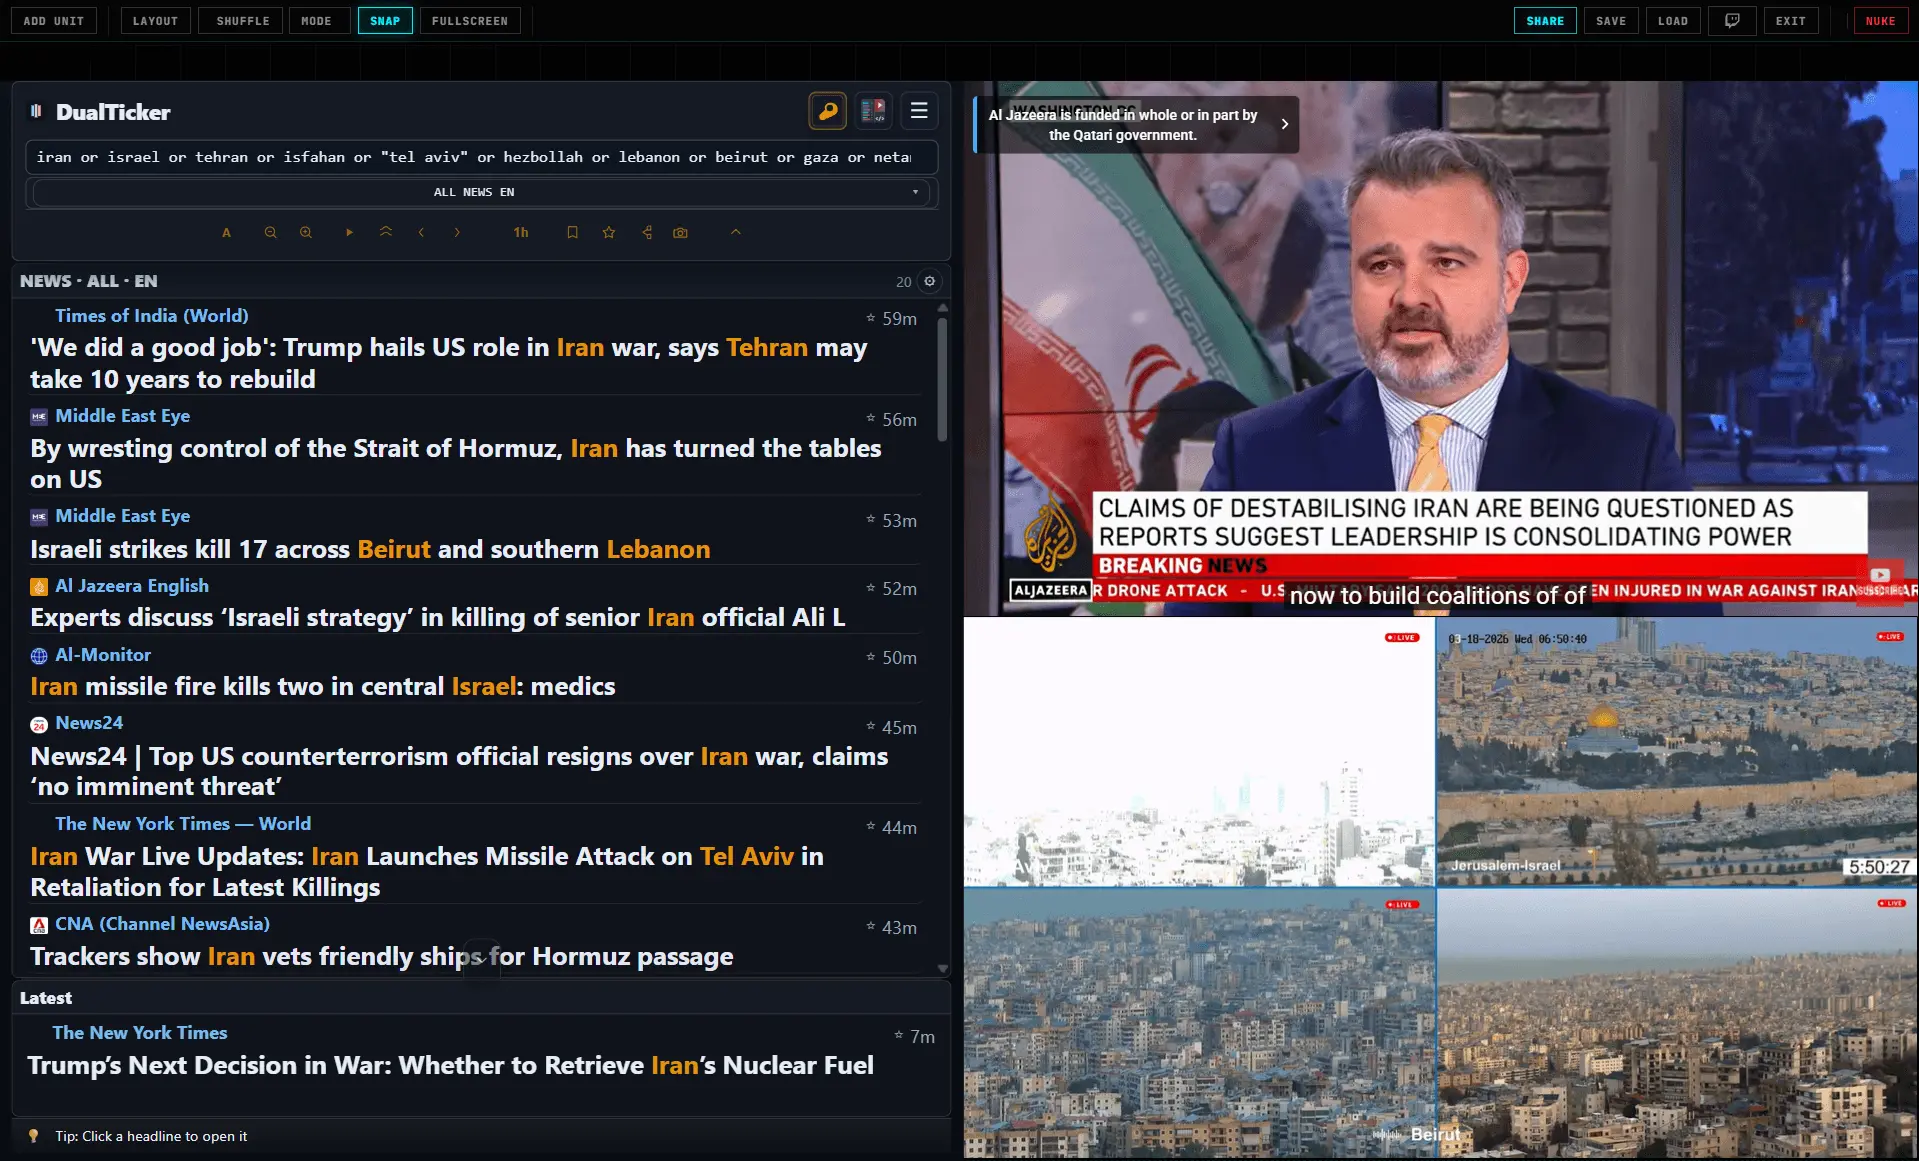Screen dimensions: 1919x1161
Task: Toggle SNAP mode off
Action: click(385, 21)
